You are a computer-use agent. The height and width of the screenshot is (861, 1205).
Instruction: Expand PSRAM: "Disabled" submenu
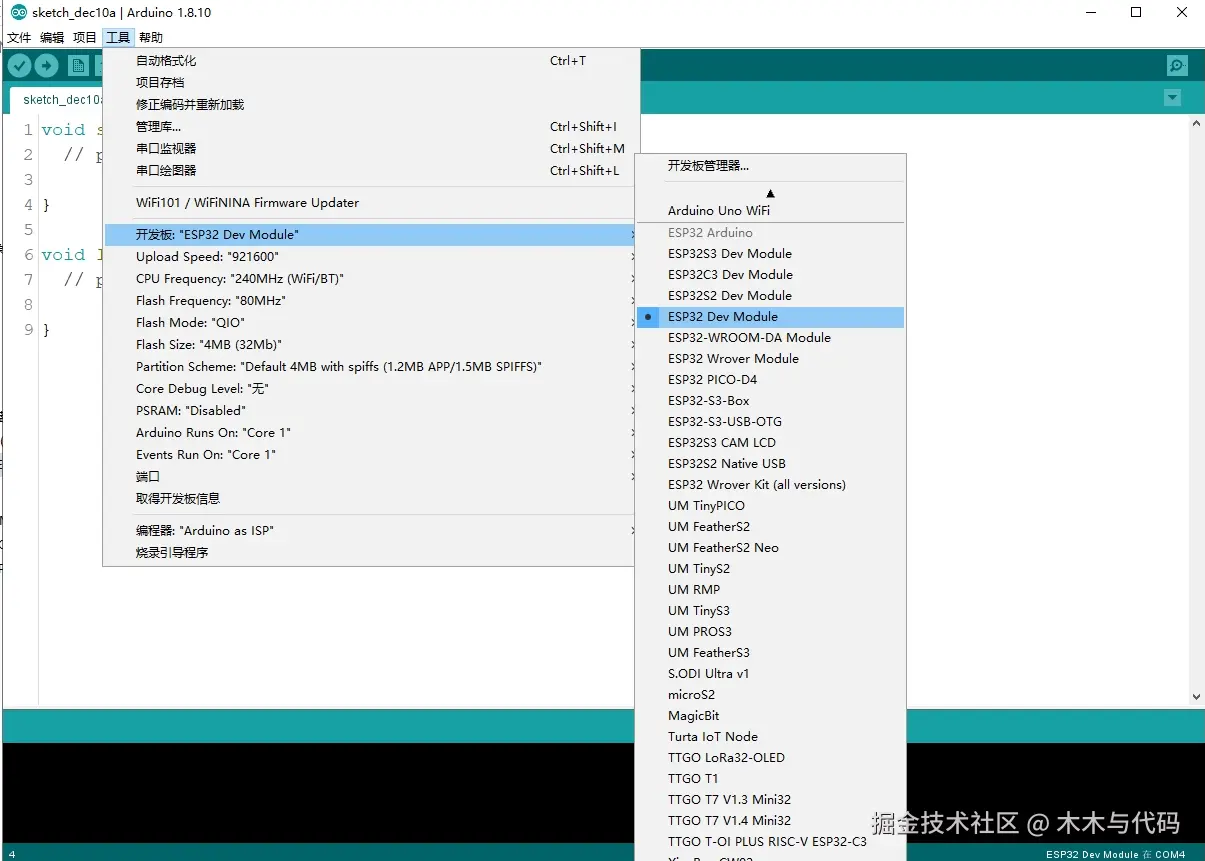(x=370, y=411)
